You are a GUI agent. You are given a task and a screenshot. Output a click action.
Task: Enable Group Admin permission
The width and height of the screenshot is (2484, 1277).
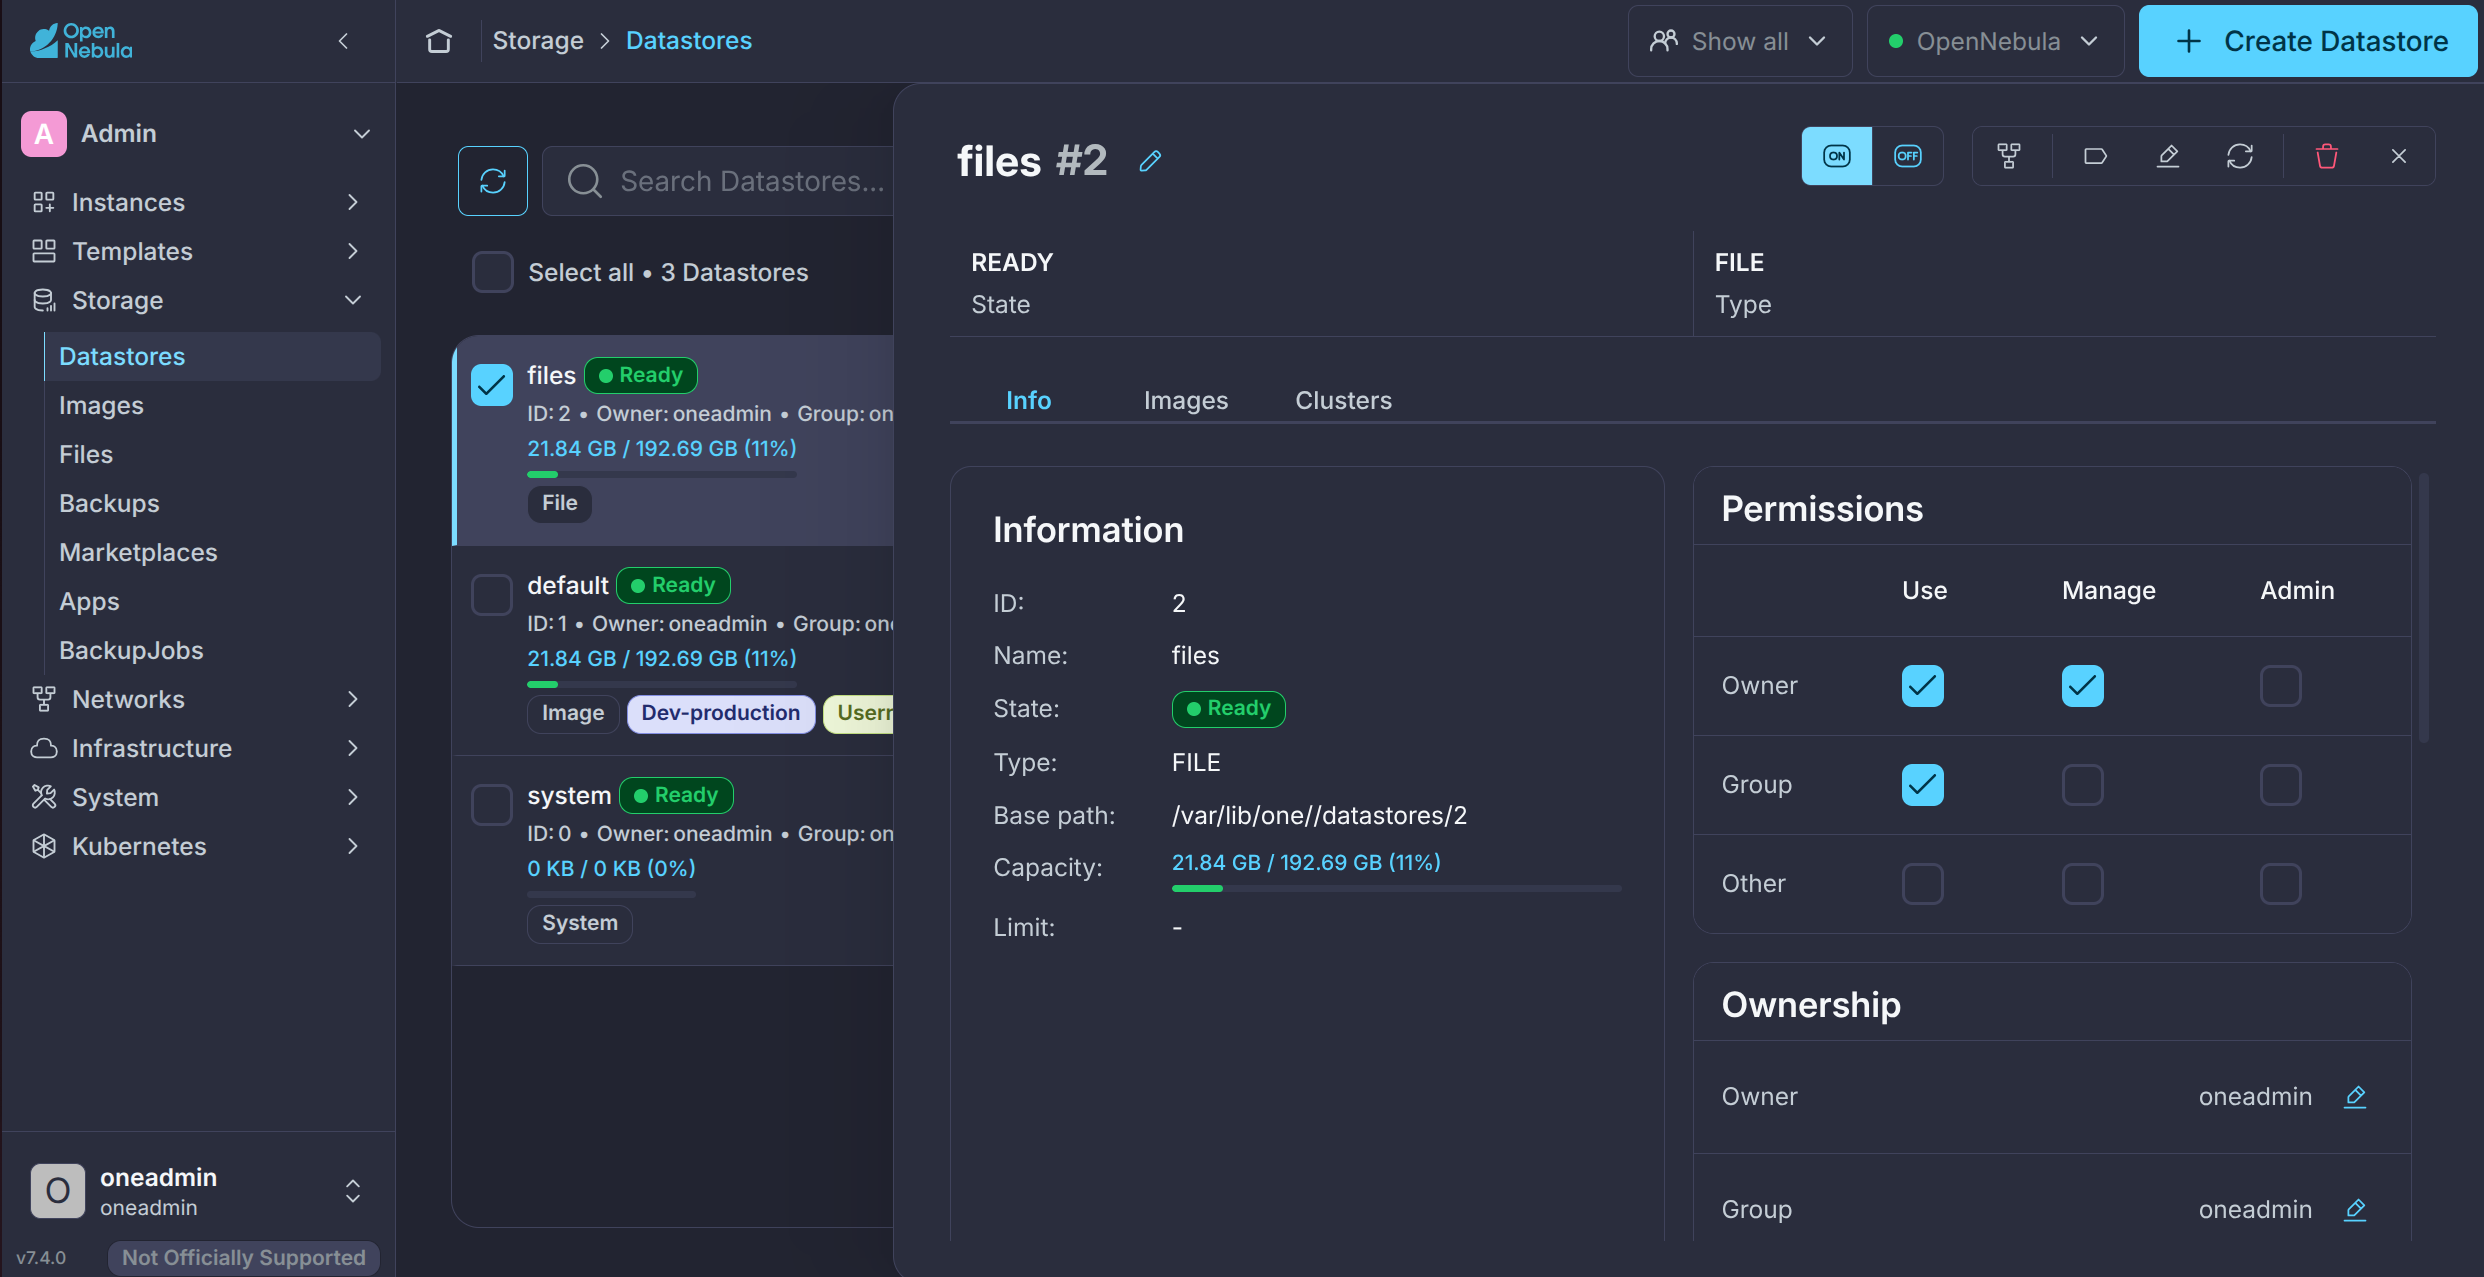pos(2281,785)
